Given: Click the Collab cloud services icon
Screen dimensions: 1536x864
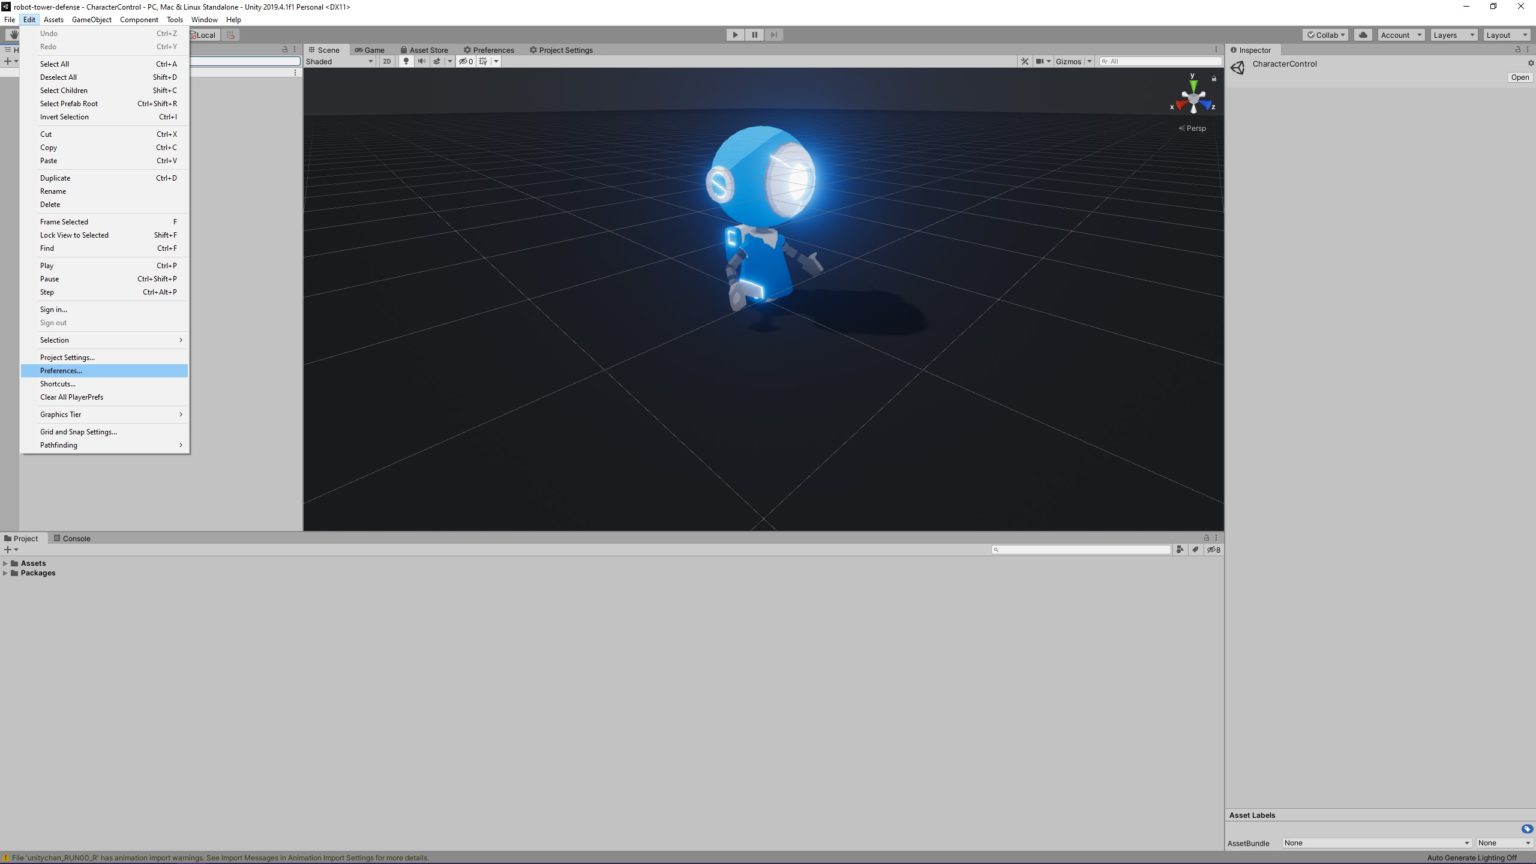Looking at the screenshot, I should coord(1362,34).
